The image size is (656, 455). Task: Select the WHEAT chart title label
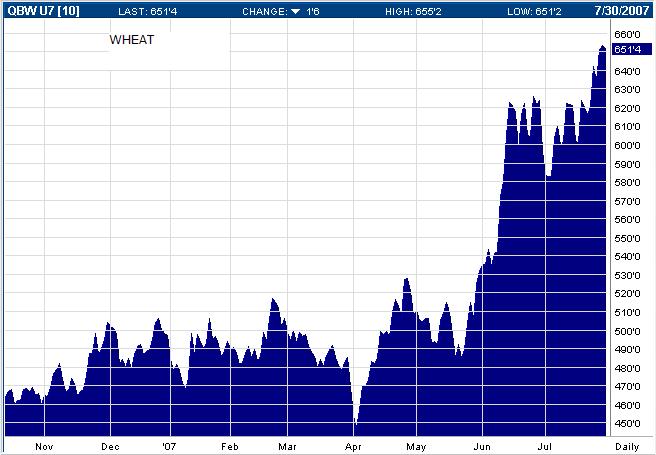click(x=125, y=39)
